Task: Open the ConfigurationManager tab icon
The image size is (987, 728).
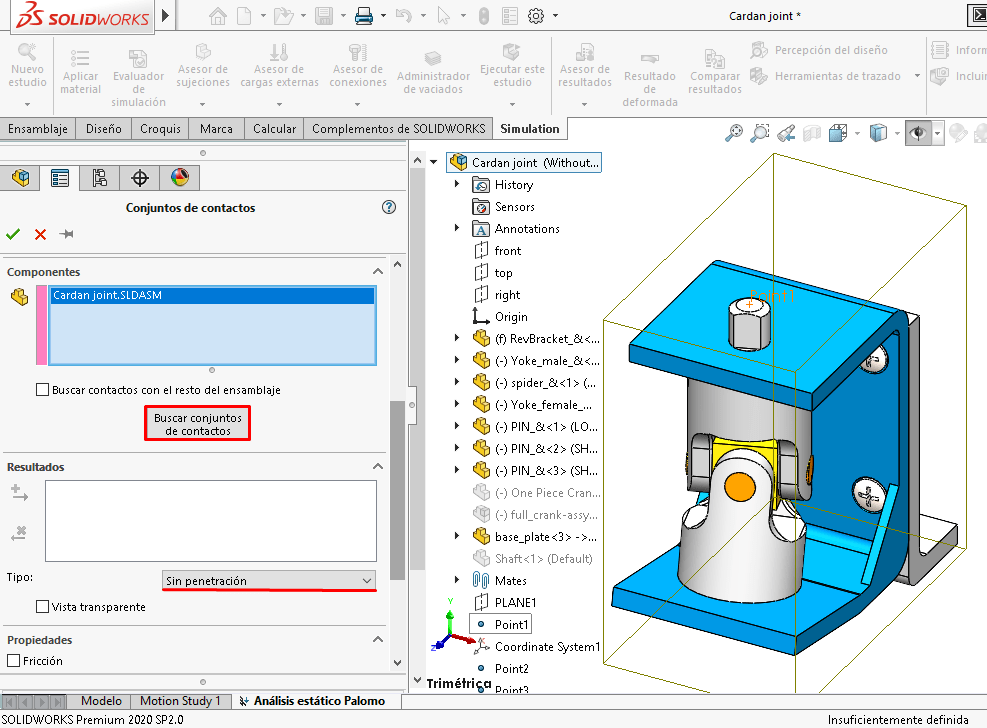Action: [99, 178]
